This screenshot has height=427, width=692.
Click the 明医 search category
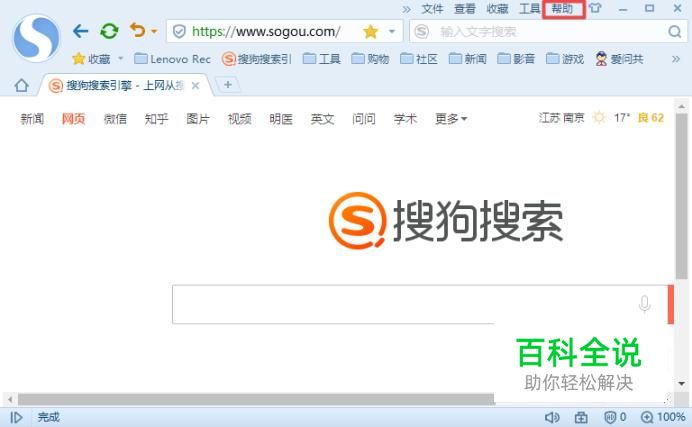[281, 118]
